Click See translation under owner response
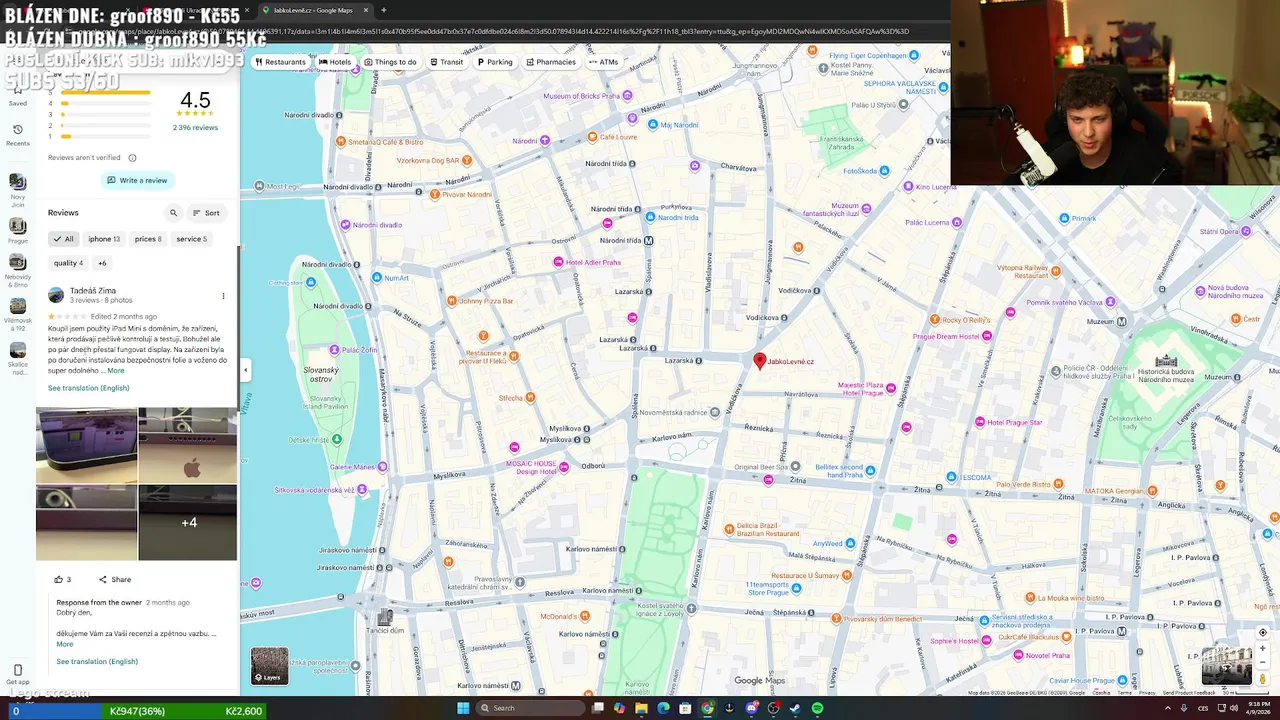1280x720 pixels. [97, 662]
